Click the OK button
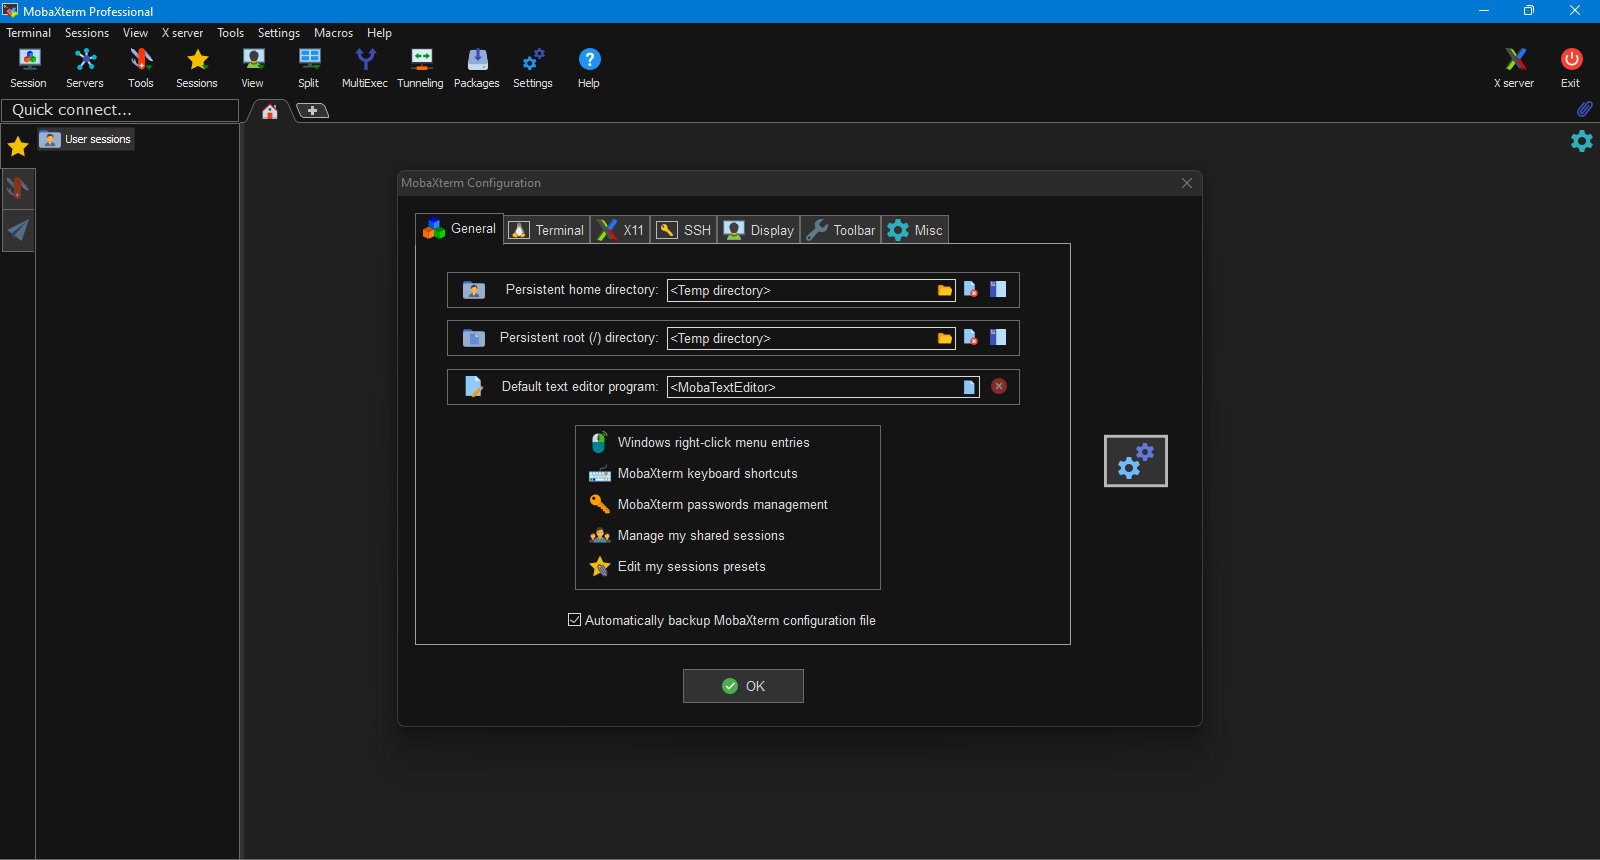 click(x=743, y=686)
